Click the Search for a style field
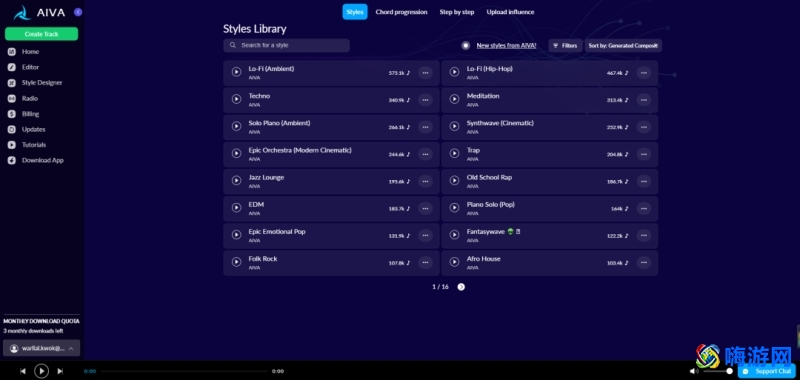Viewport: 800px width, 380px height. (x=286, y=45)
